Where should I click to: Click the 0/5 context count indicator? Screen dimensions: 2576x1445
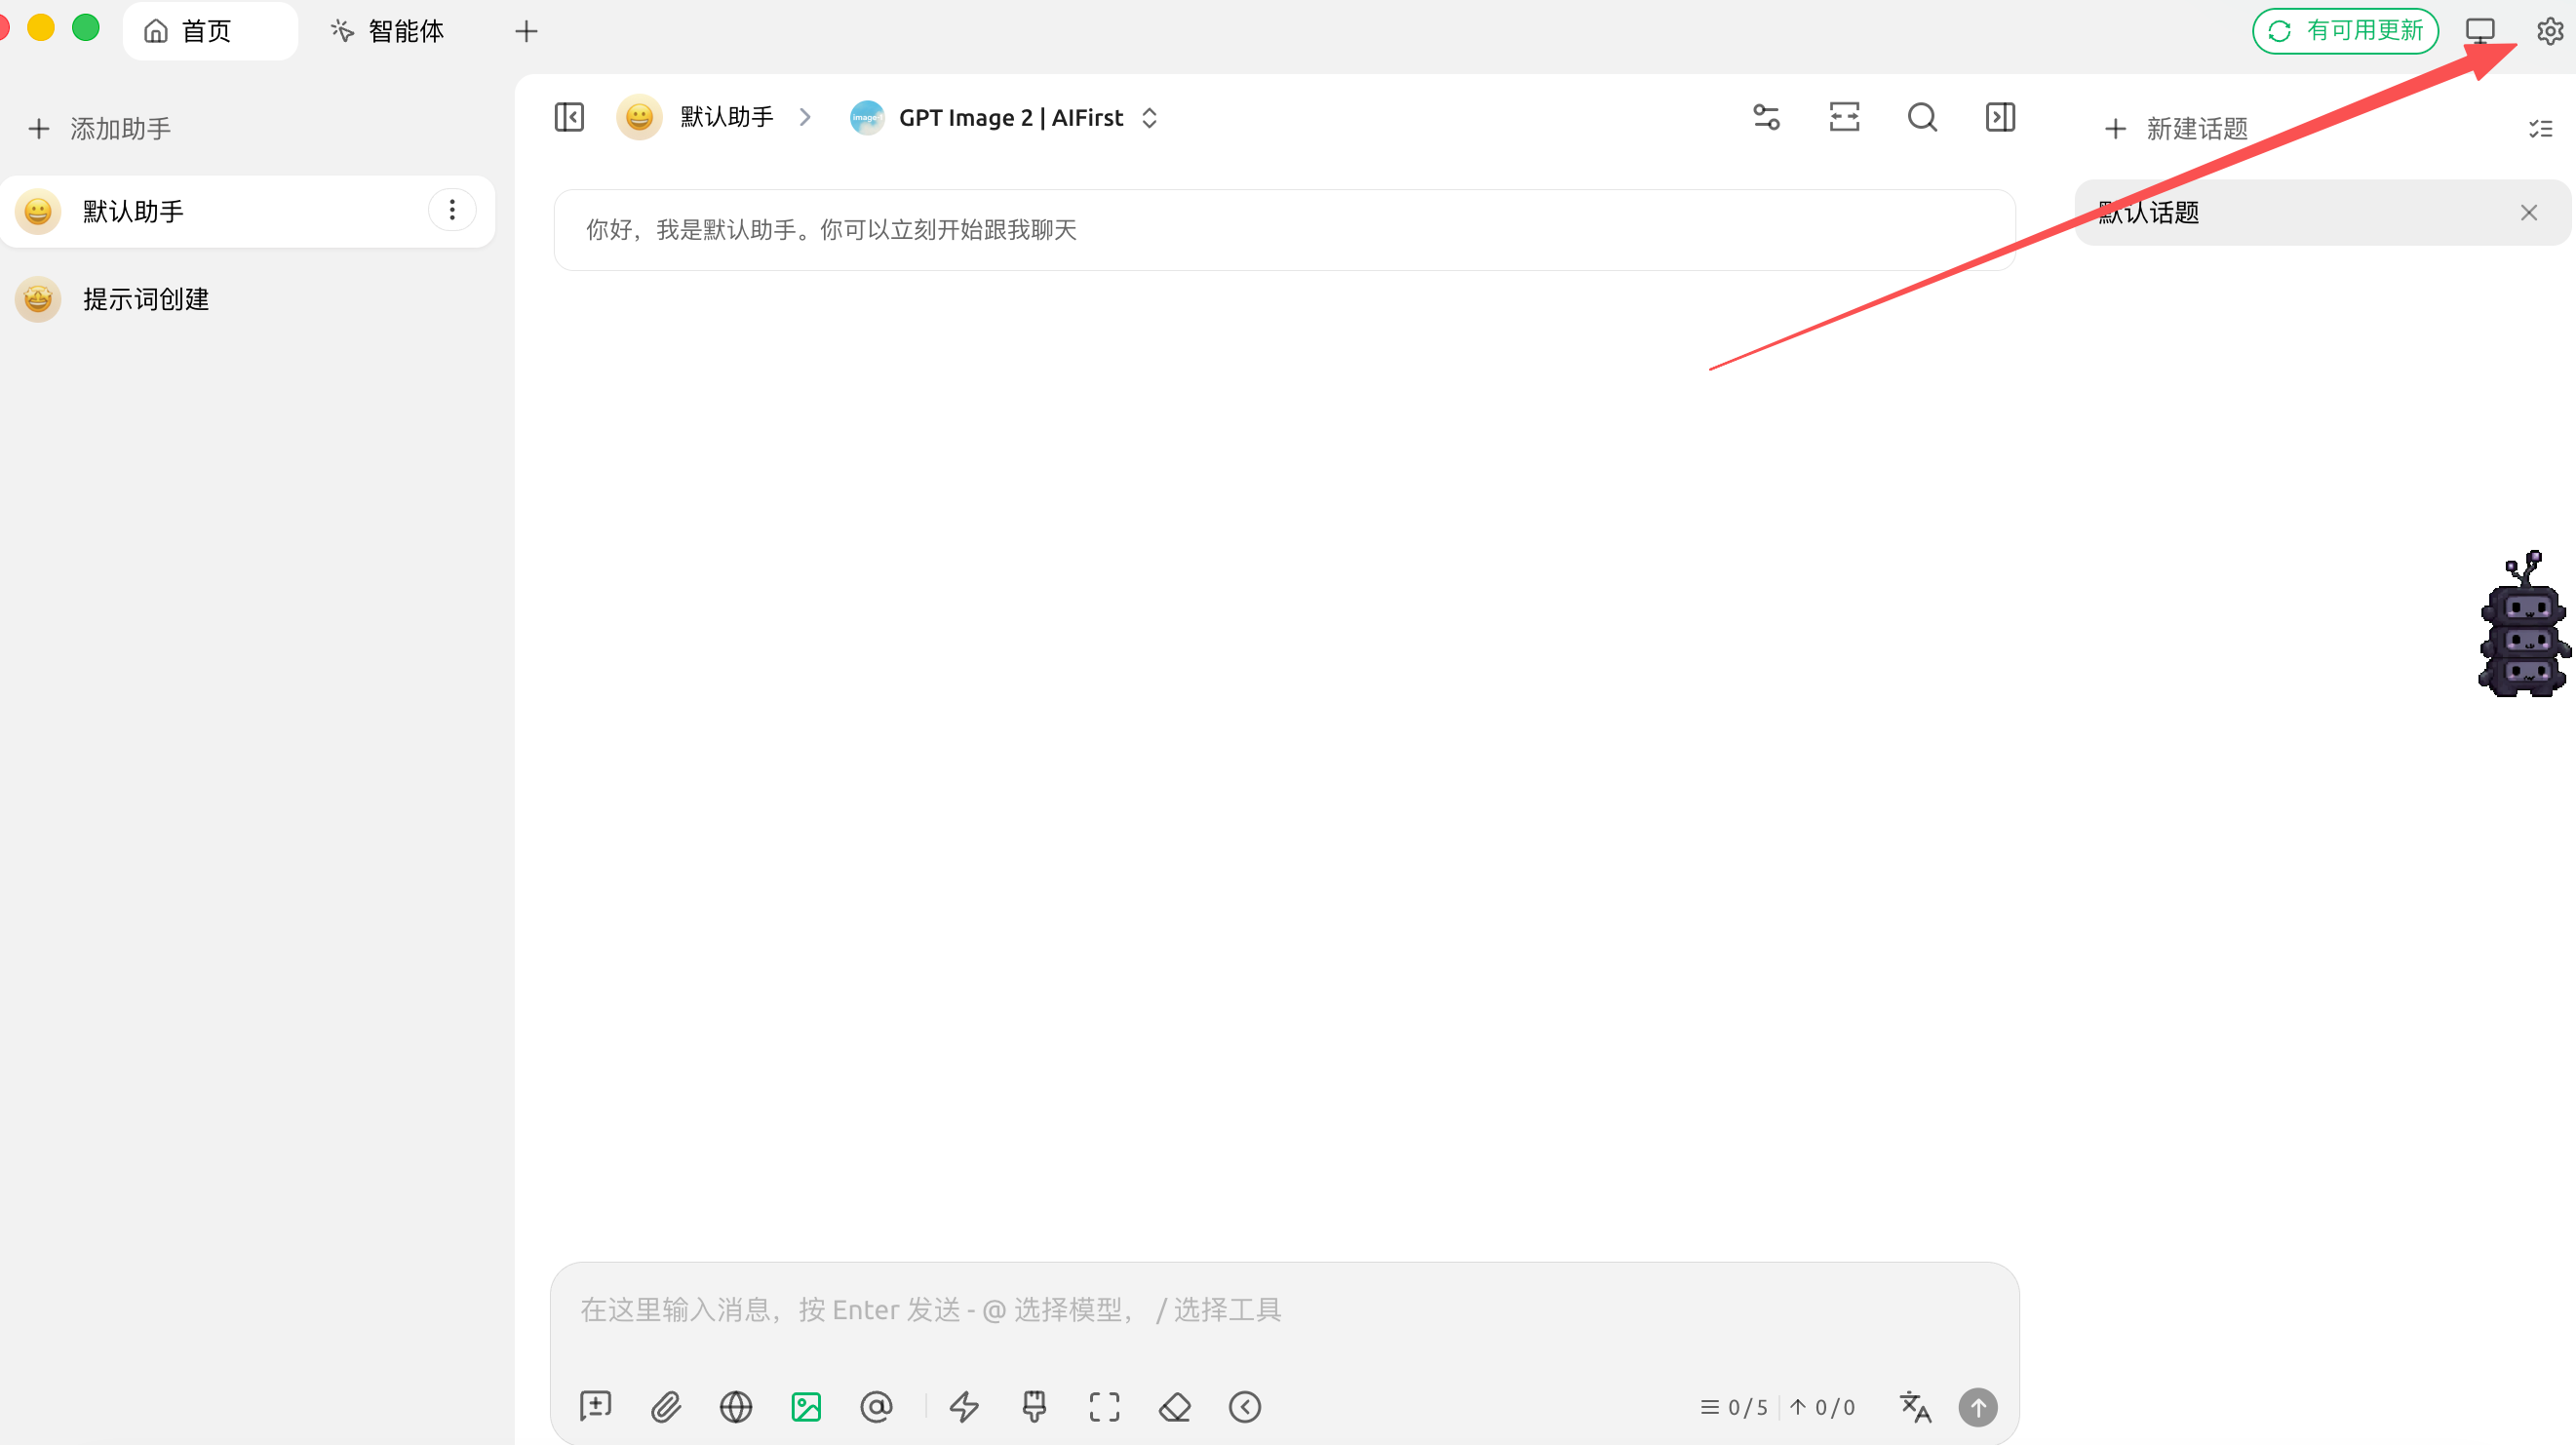point(1734,1408)
